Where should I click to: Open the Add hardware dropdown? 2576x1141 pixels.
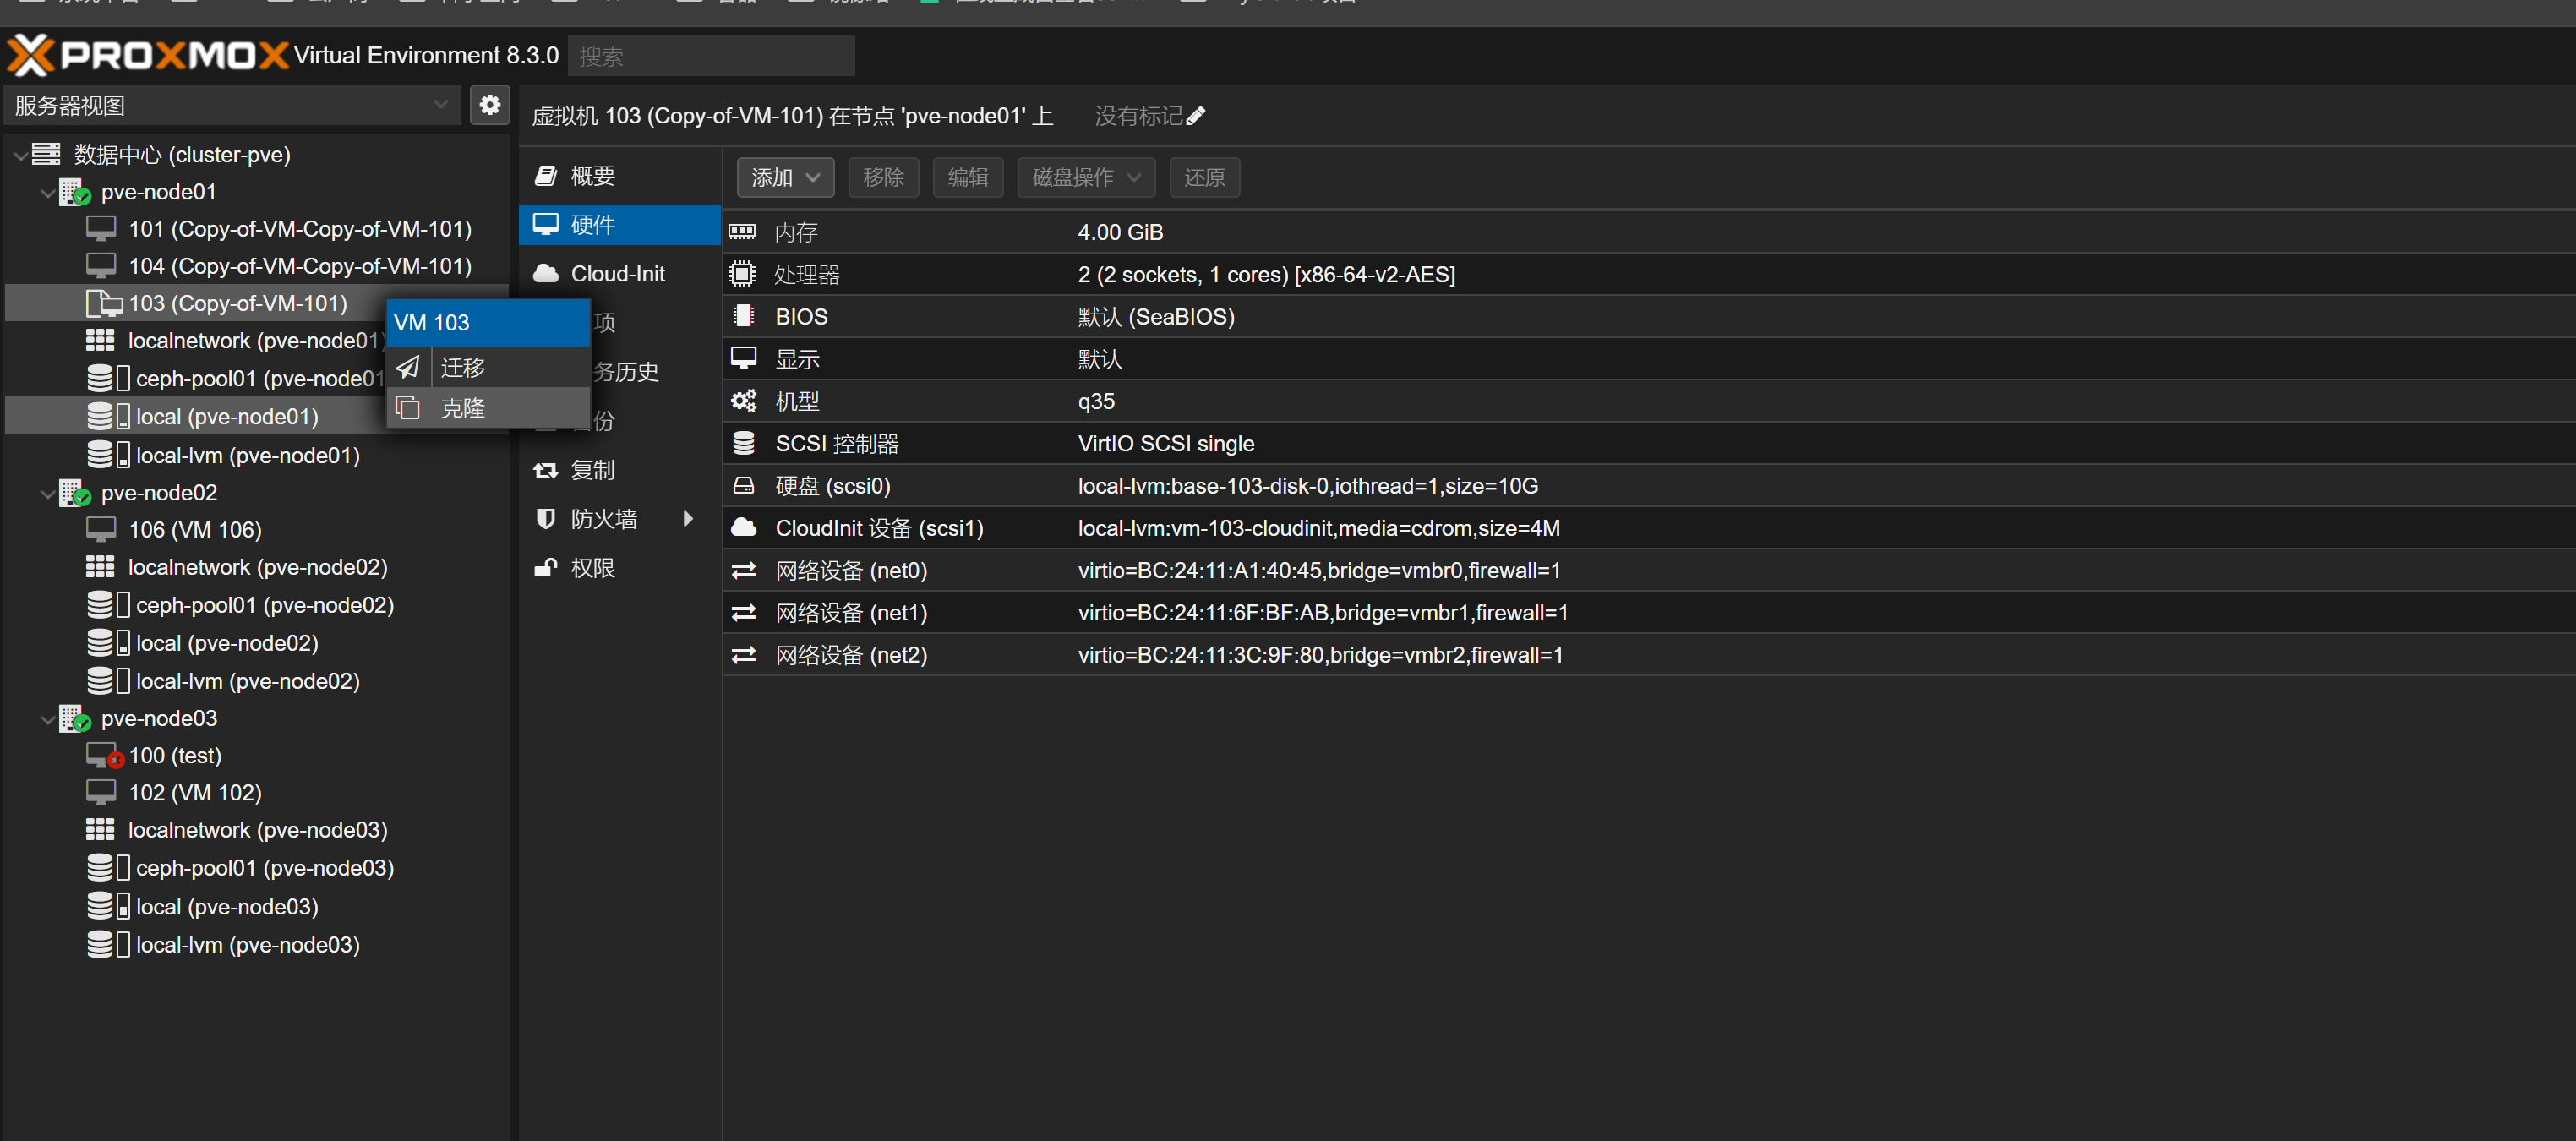[x=786, y=177]
